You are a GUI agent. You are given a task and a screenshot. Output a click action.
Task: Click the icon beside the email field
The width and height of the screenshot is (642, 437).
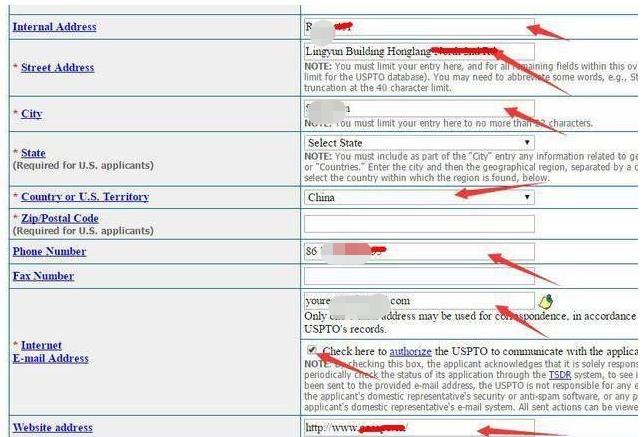coord(546,301)
